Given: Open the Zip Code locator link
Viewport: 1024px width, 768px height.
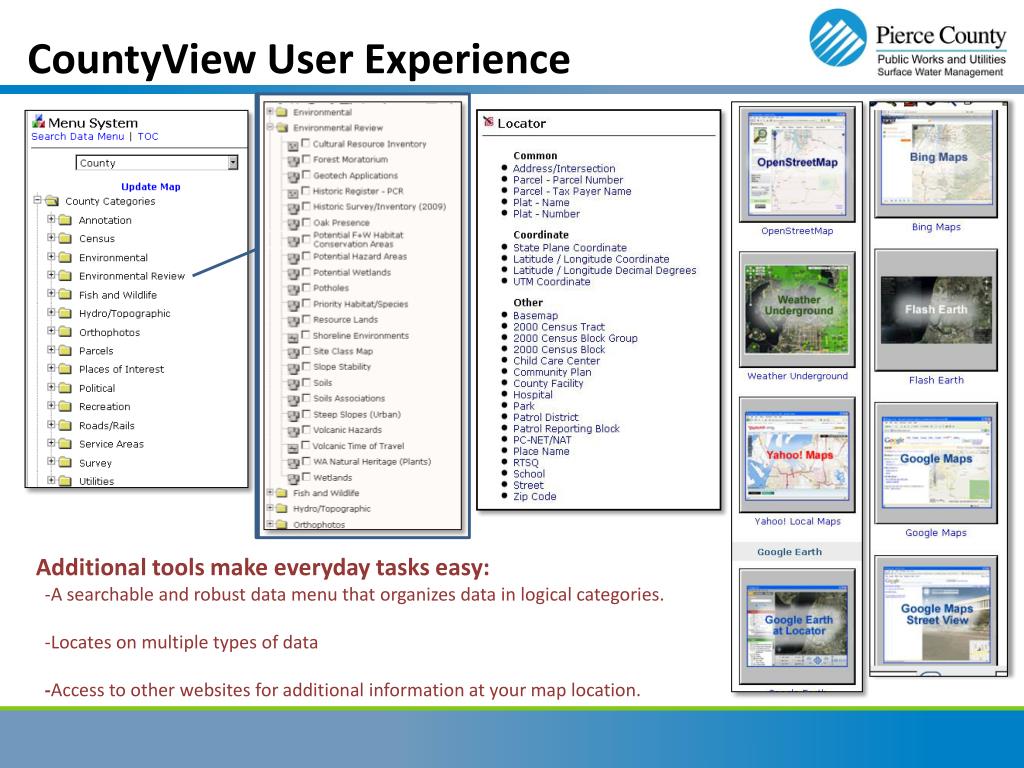Looking at the screenshot, I should [534, 496].
